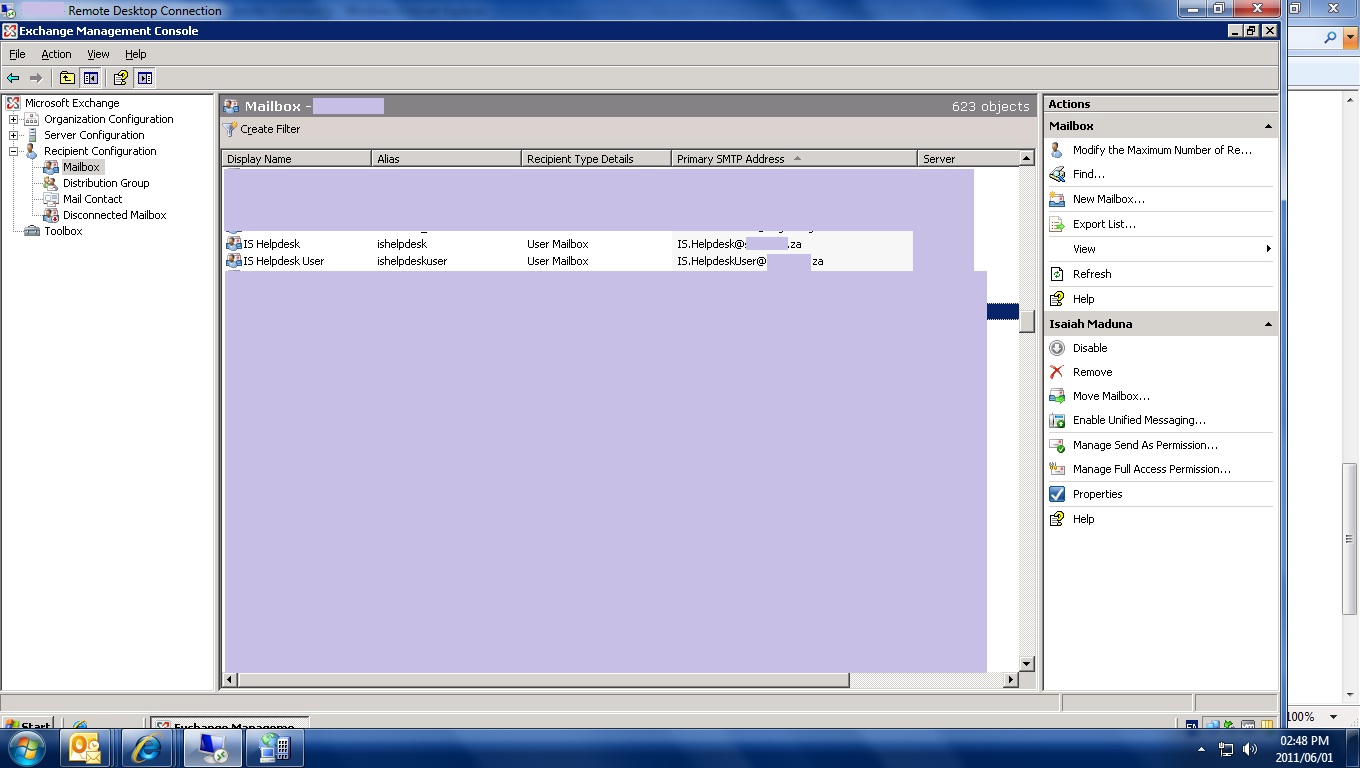Toggle the Show/Hide Console Tree button
Screen dimensions: 1360x768
tap(91, 78)
